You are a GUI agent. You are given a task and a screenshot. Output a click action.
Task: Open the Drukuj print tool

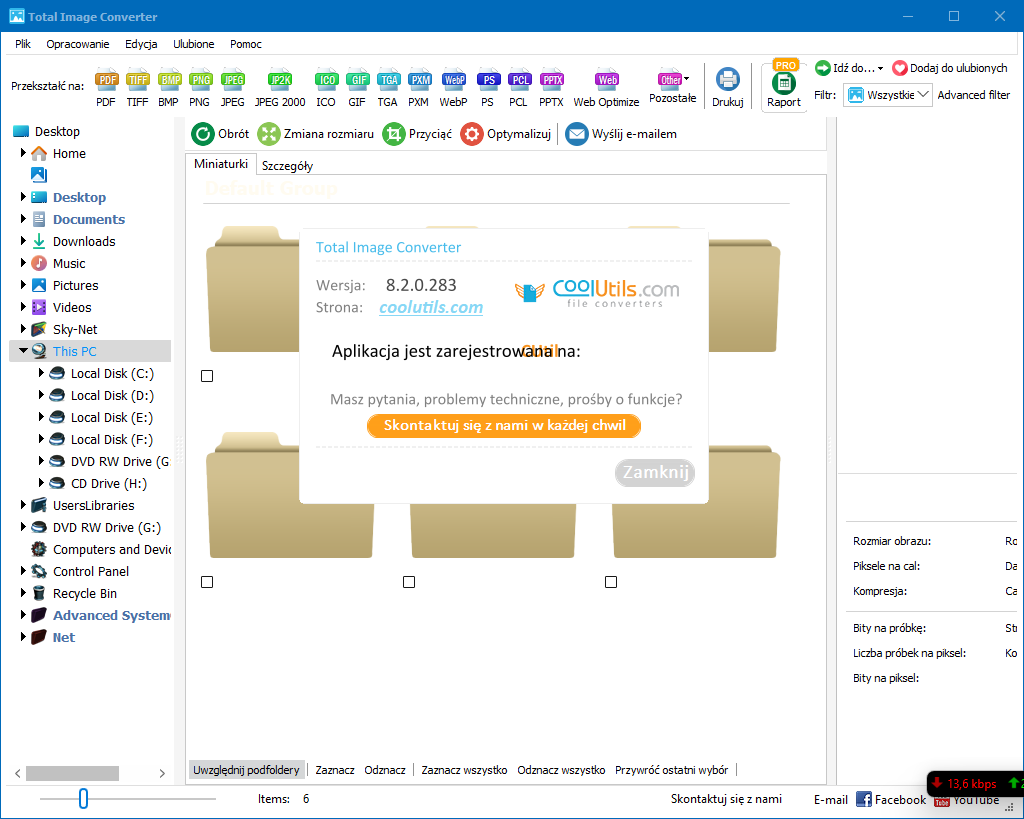[x=728, y=87]
